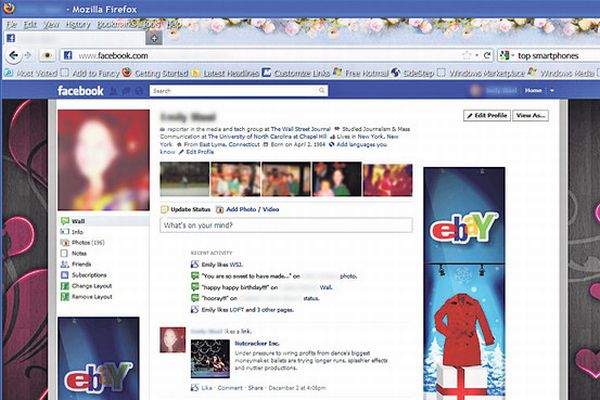Viewport: 600px width, 400px height.
Task: Open messages icon in Facebook bar
Action: point(126,91)
